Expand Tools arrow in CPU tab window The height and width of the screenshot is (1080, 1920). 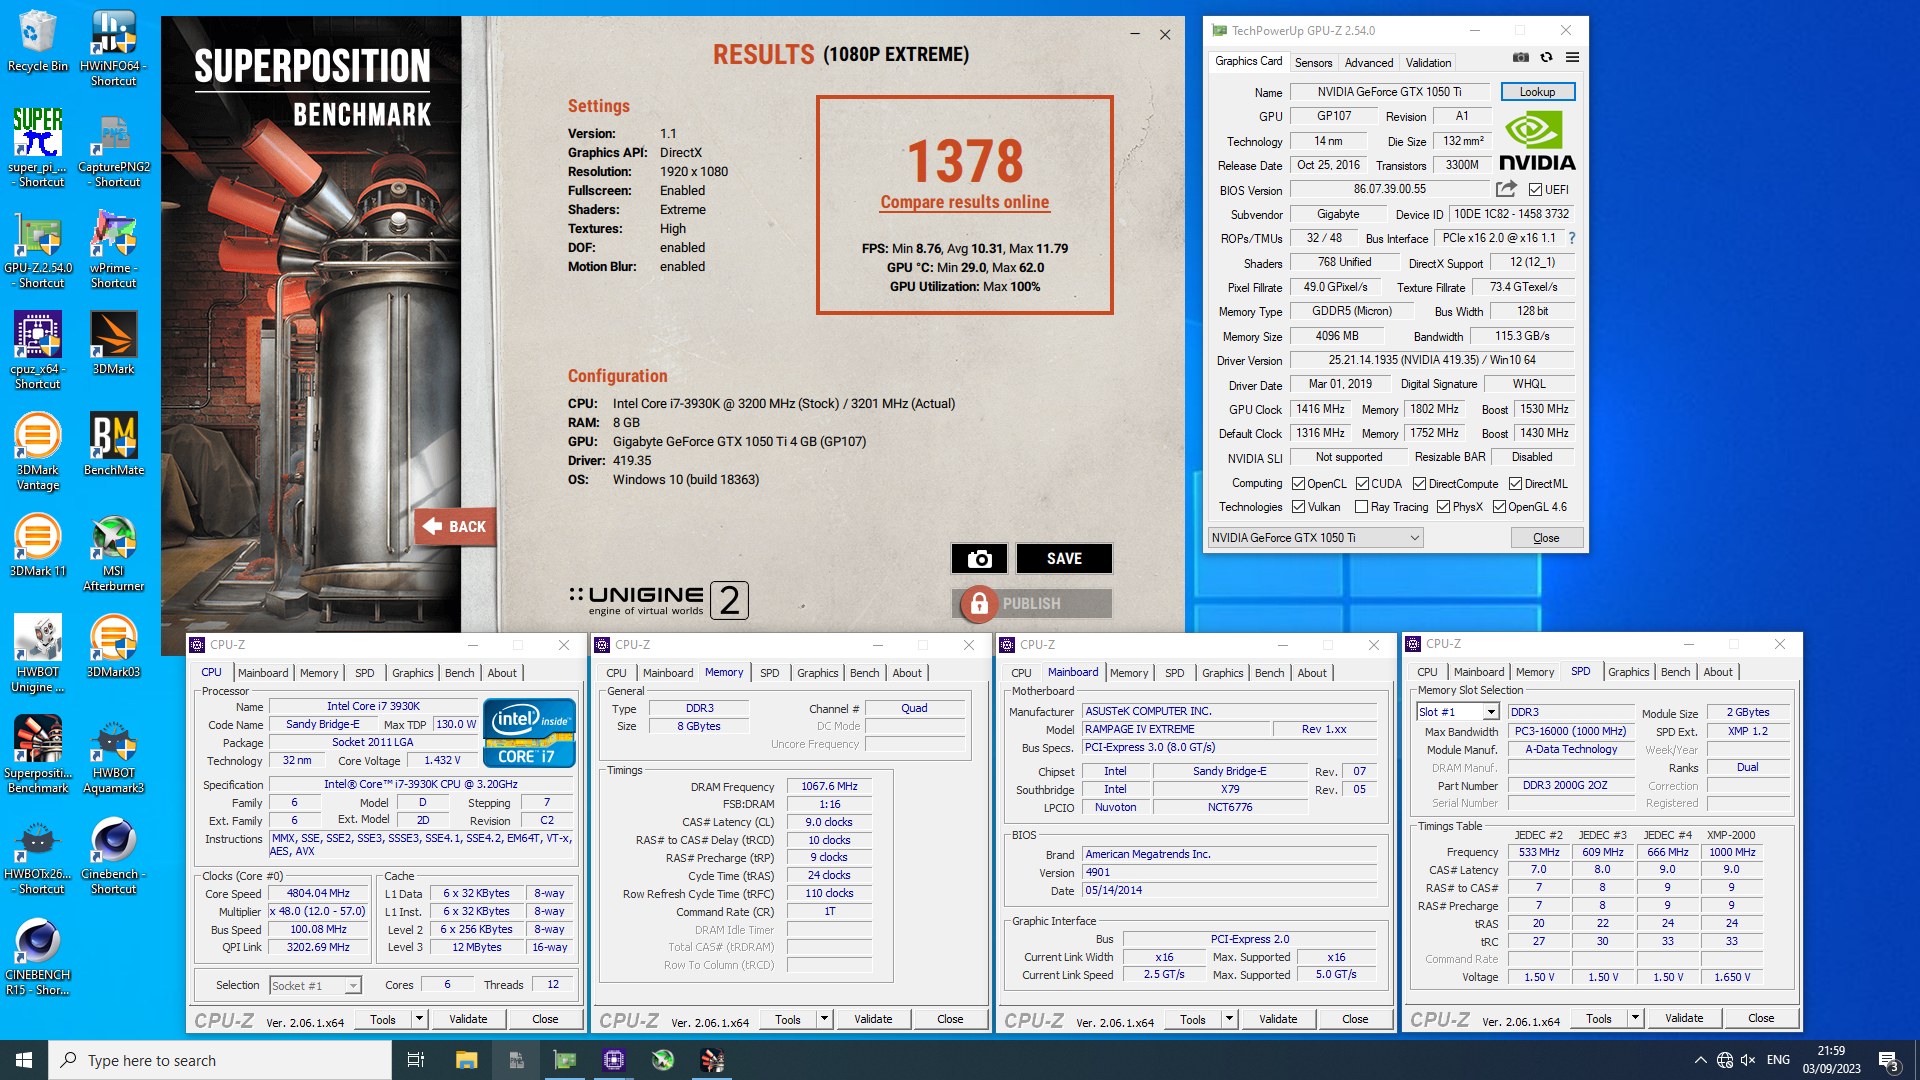click(419, 1019)
